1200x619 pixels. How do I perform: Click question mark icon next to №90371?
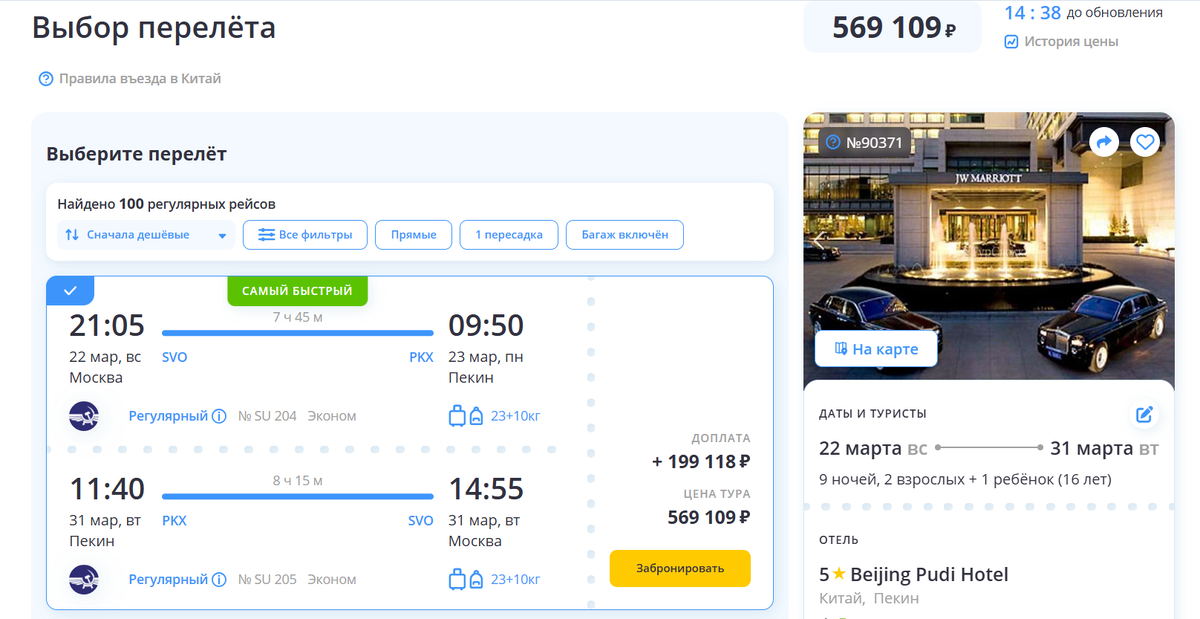click(x=832, y=143)
